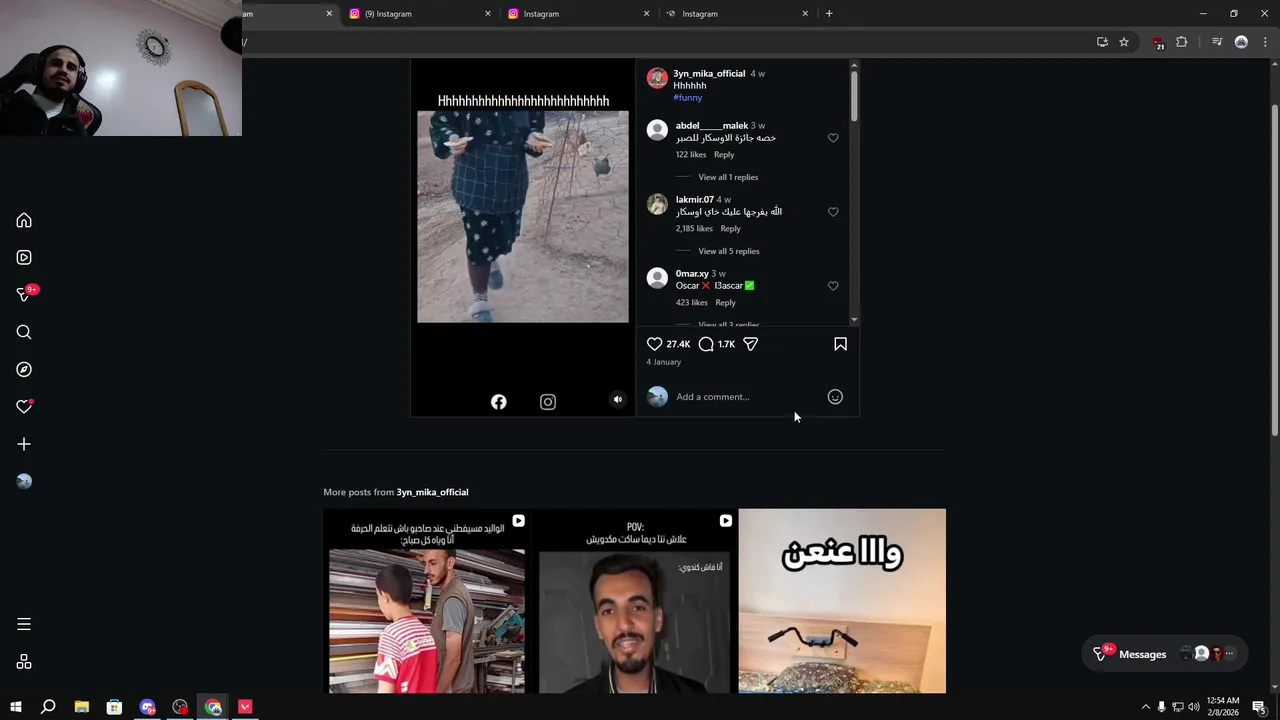Click Instagram logo on the video

548,402
